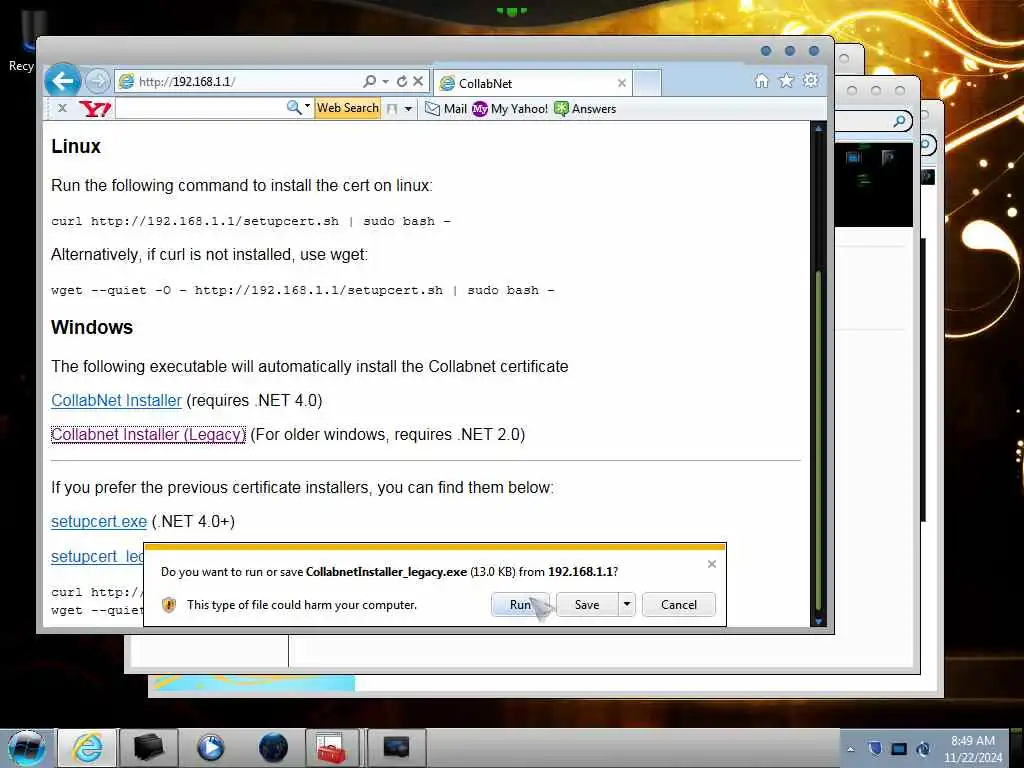
Task: Click the Windows heading text
Action: point(92,327)
